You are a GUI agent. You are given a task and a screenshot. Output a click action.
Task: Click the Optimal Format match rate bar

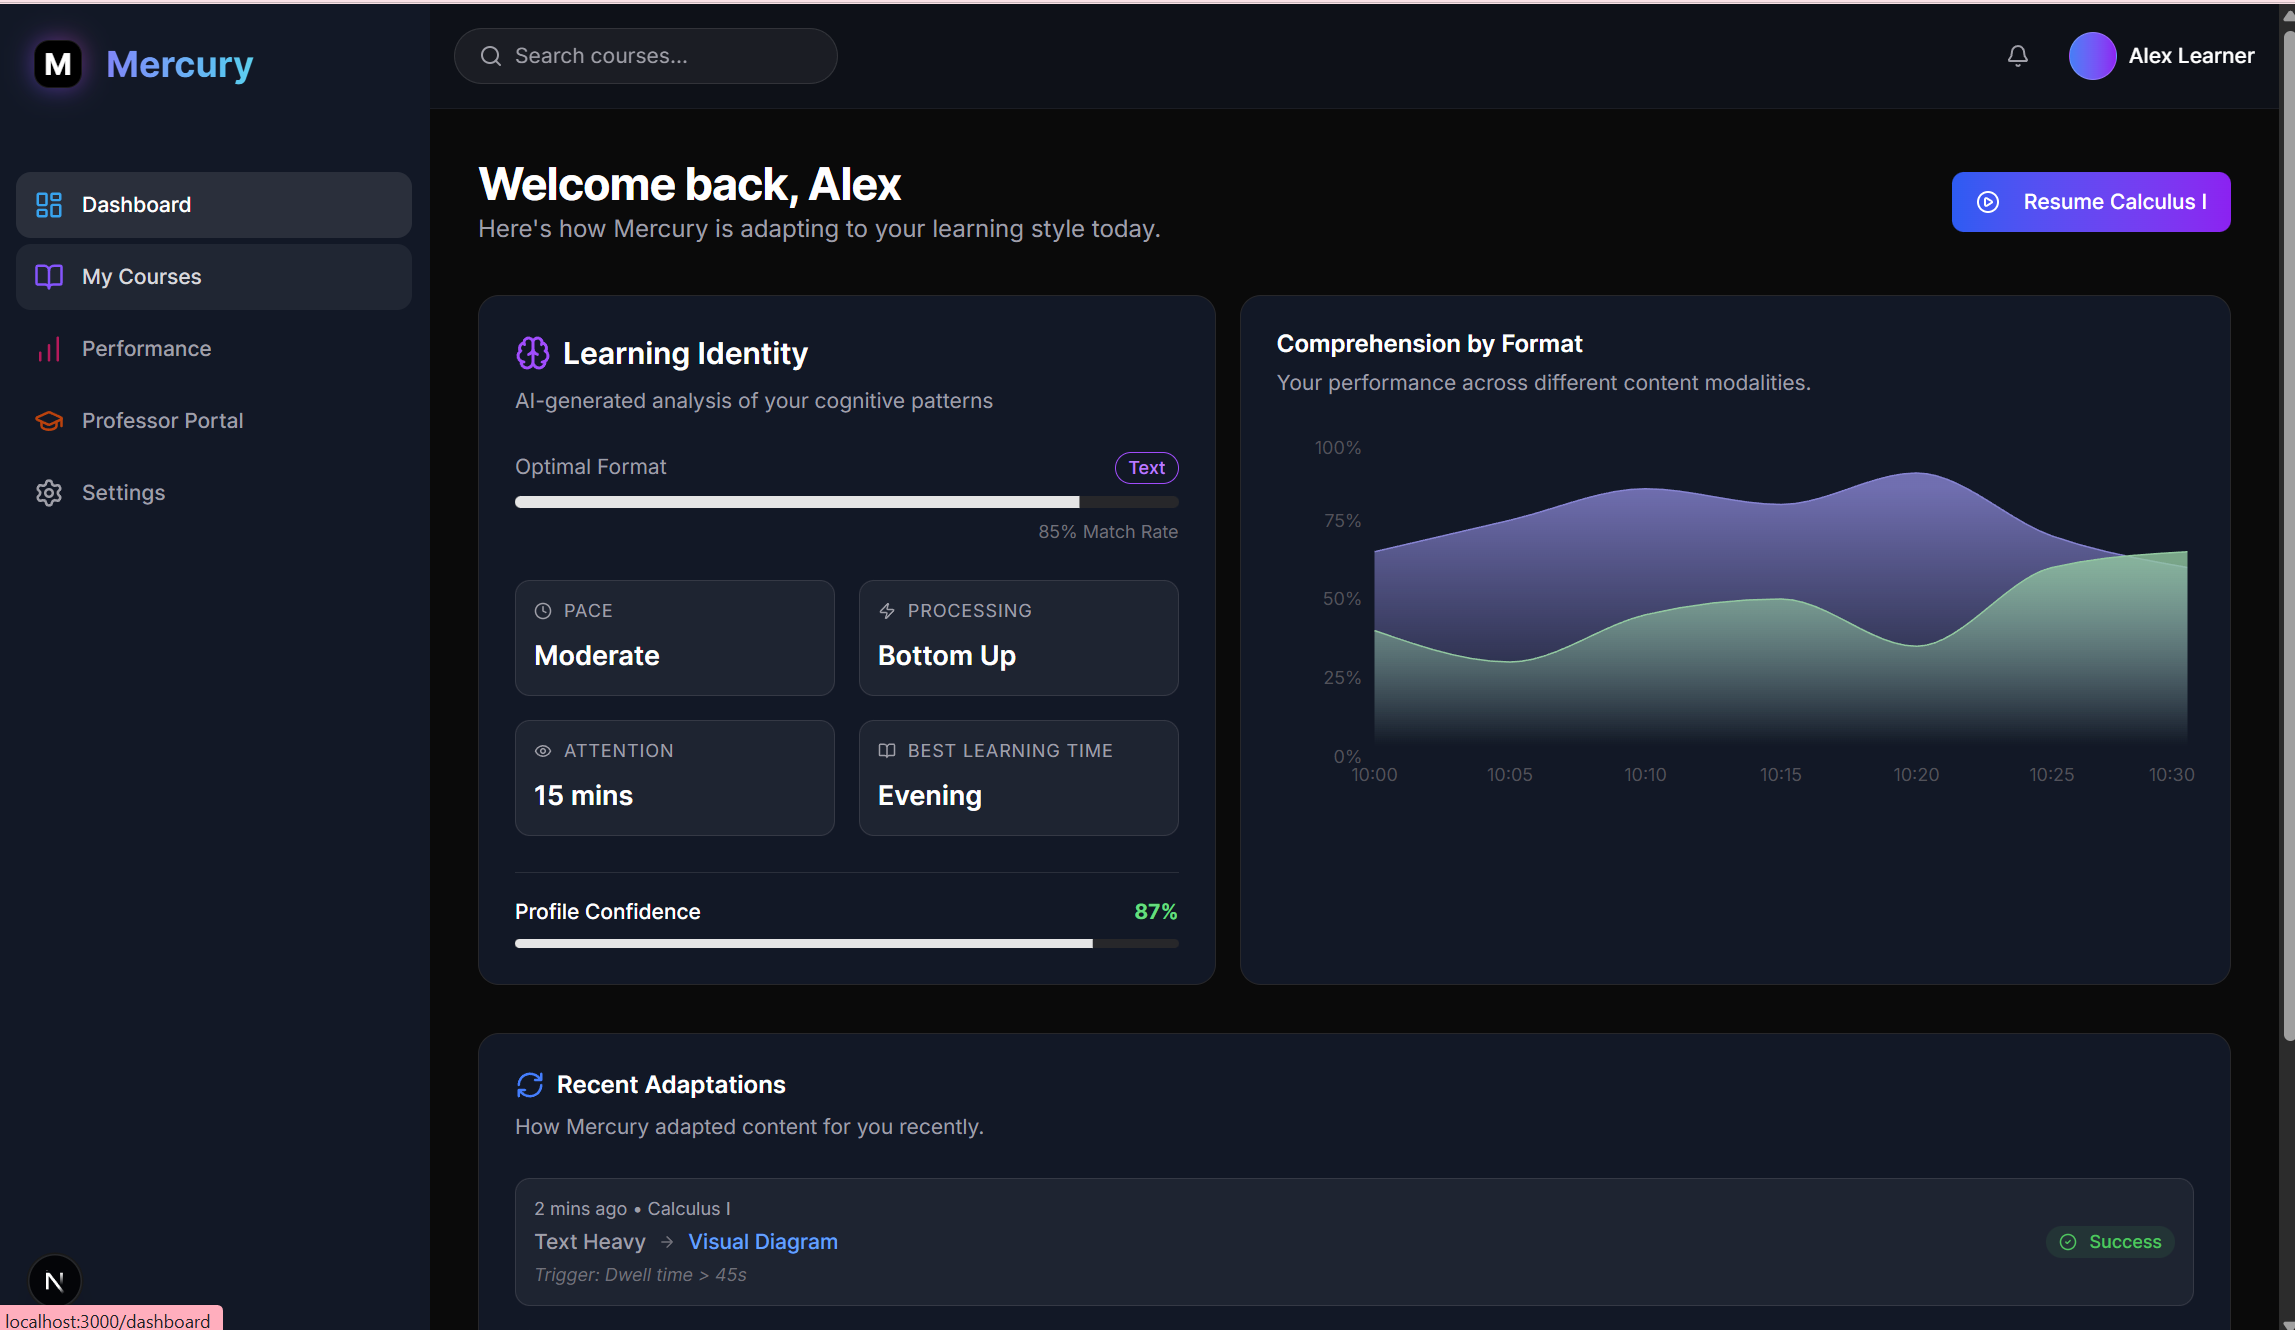pyautogui.click(x=846, y=502)
